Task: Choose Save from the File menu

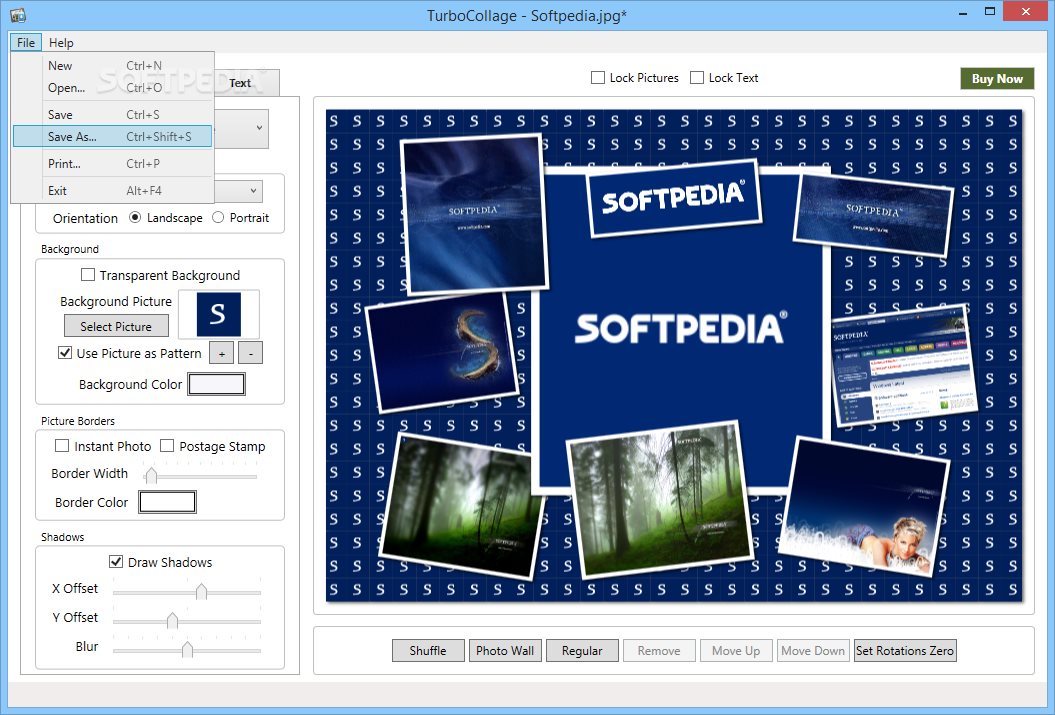Action: [x=112, y=115]
